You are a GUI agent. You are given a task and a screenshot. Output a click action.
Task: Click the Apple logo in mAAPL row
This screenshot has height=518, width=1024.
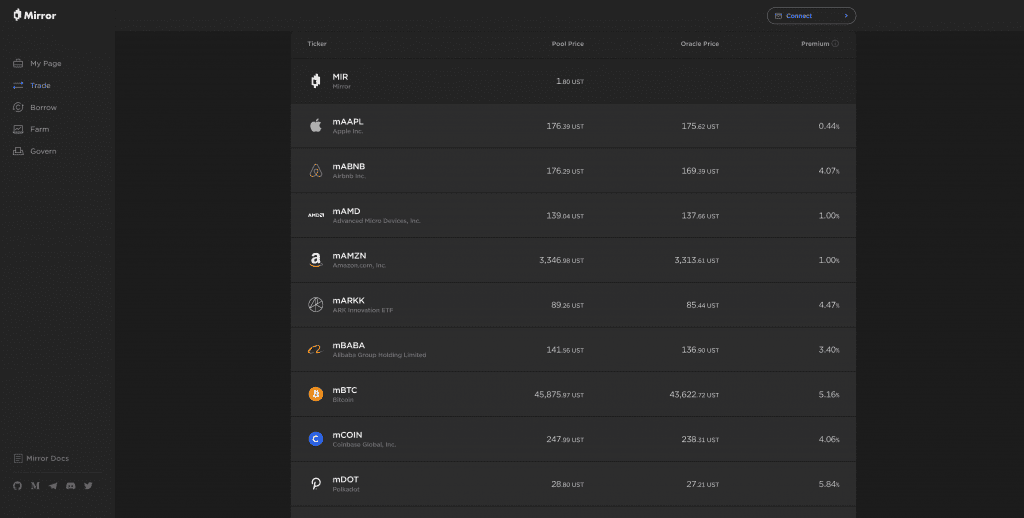tap(315, 125)
